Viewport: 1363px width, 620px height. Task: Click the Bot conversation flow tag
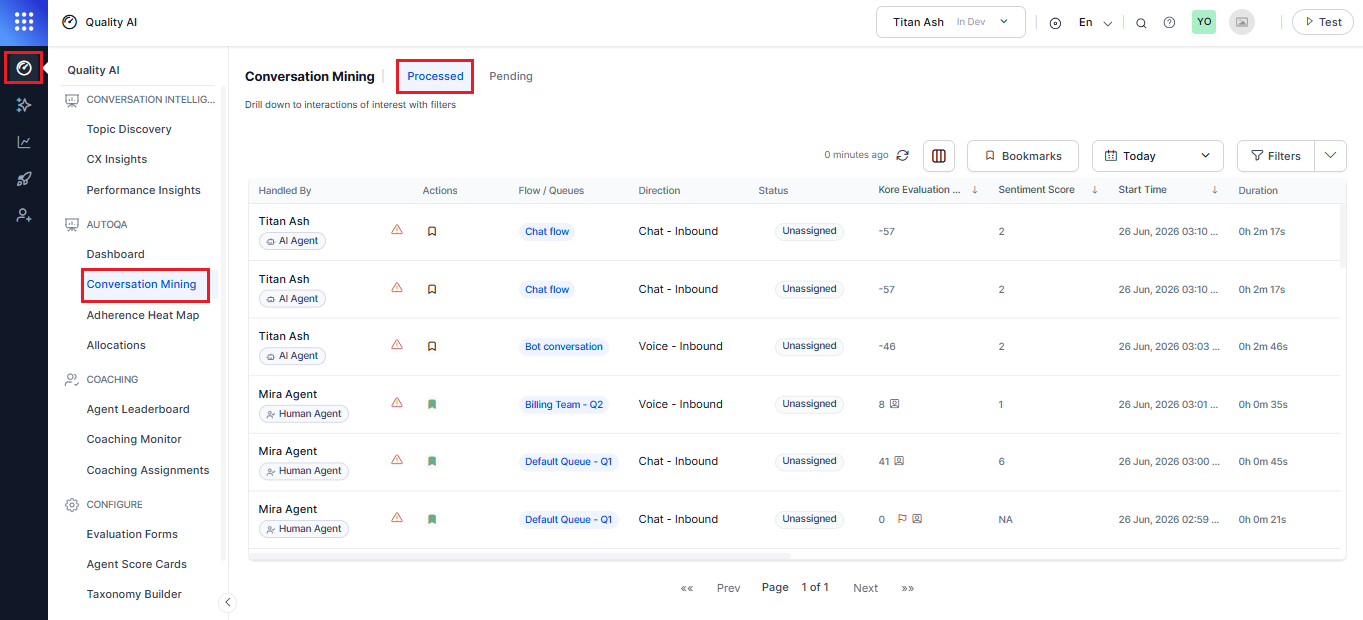pos(564,347)
